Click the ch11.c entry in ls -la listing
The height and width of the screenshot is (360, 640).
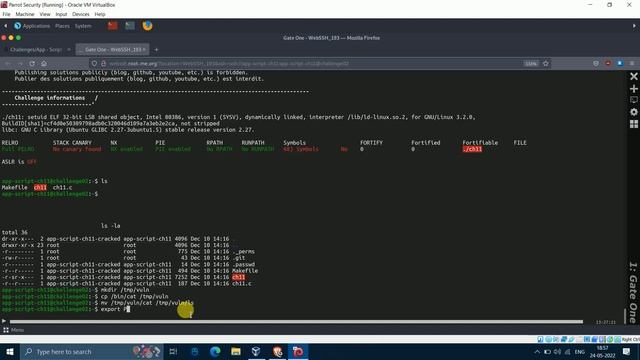242,283
